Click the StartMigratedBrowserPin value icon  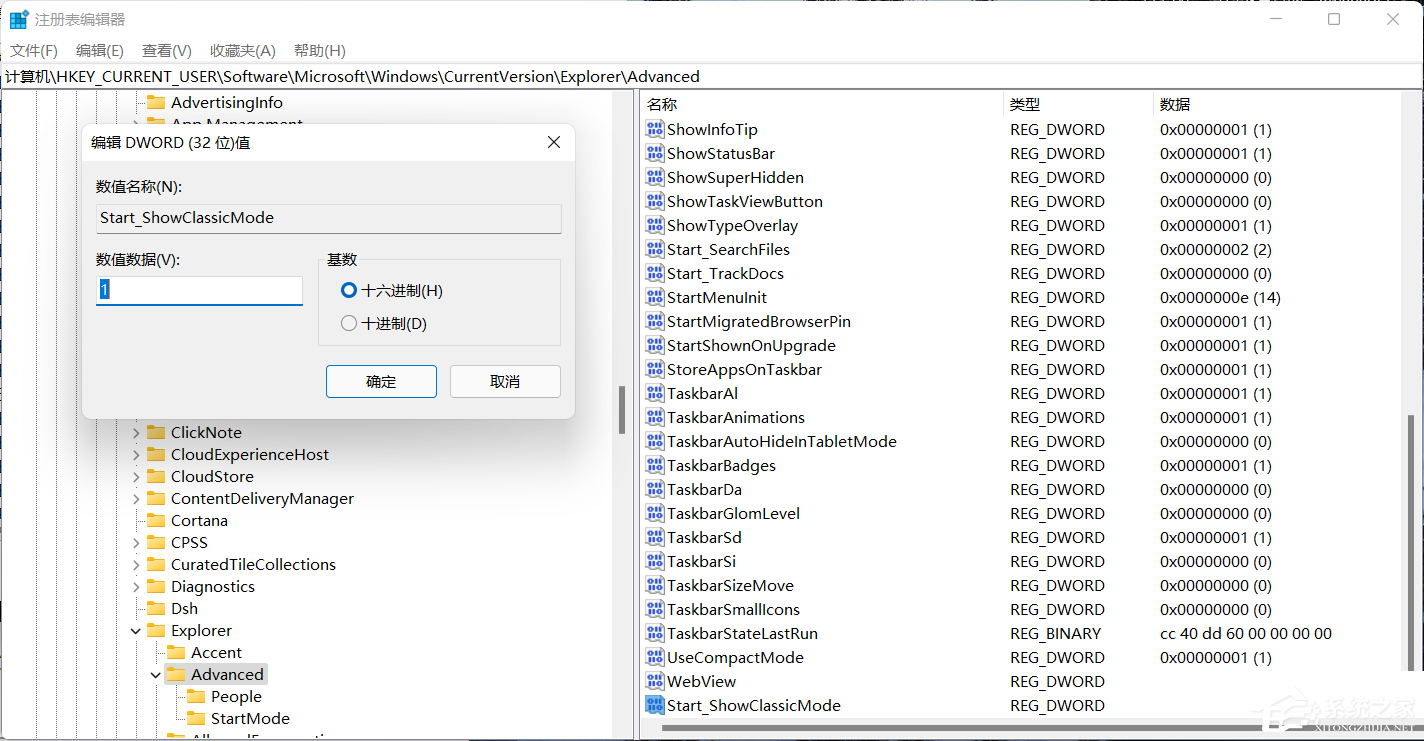tap(655, 321)
